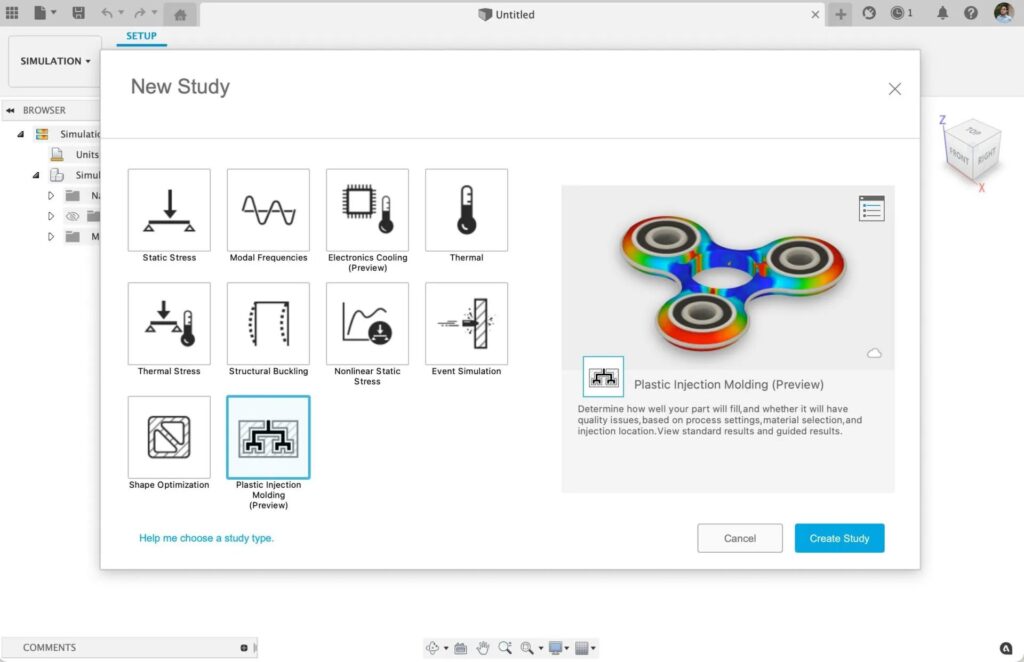The image size is (1024, 662).
Task: Open the undo history dropdown arrow
Action: (x=121, y=12)
